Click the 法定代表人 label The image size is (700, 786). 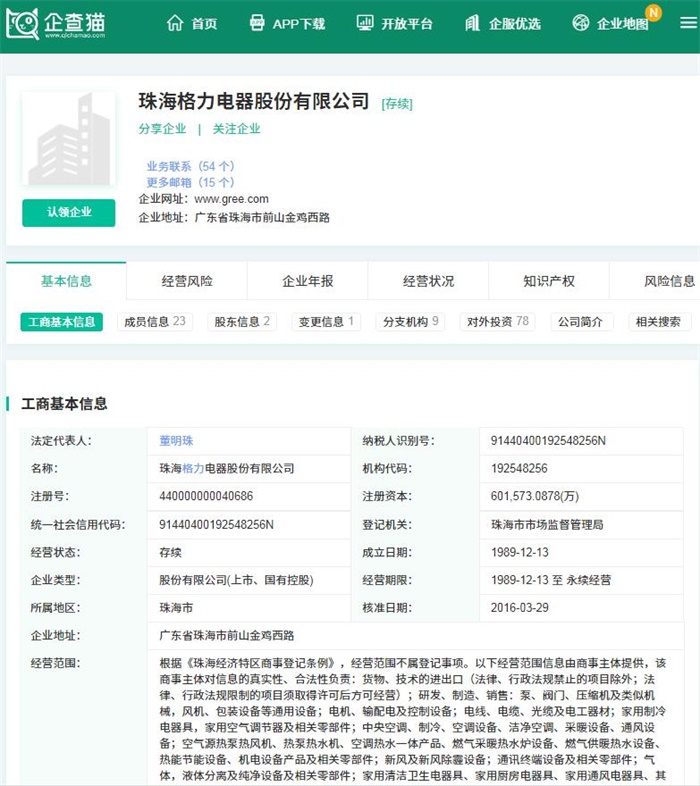[x=61, y=441]
